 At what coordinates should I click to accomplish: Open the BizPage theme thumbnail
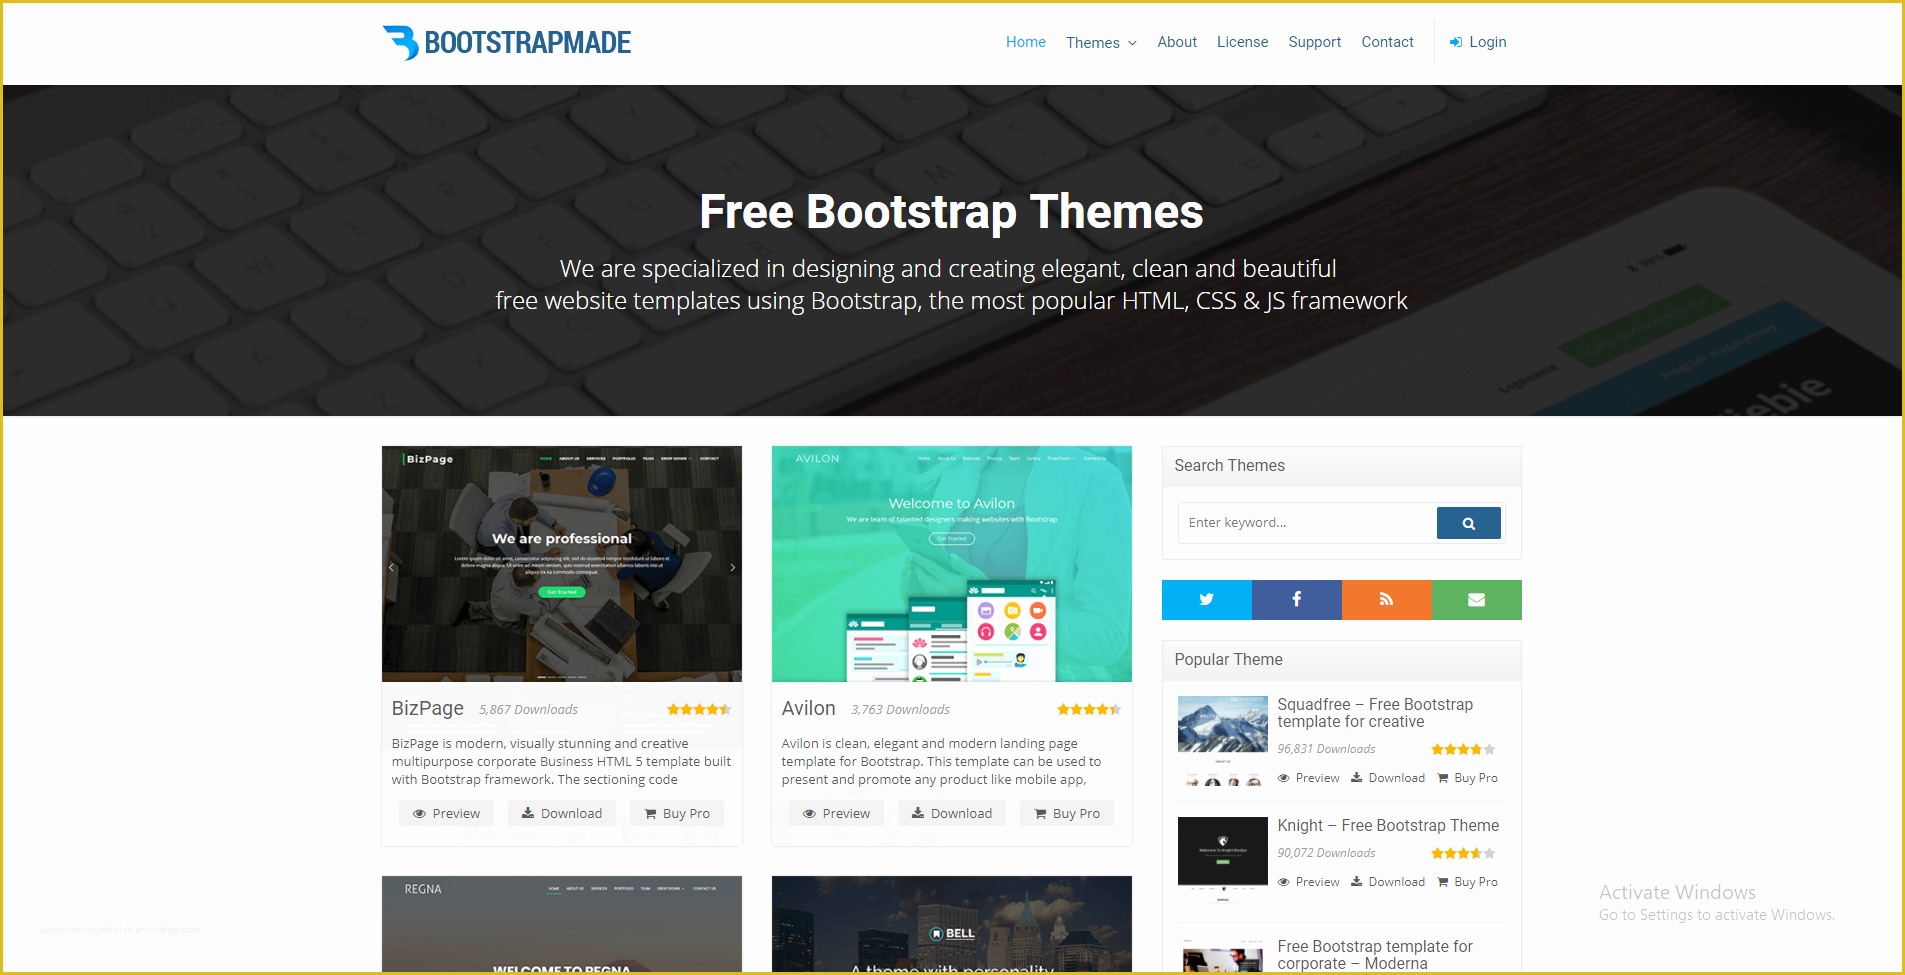coord(561,564)
